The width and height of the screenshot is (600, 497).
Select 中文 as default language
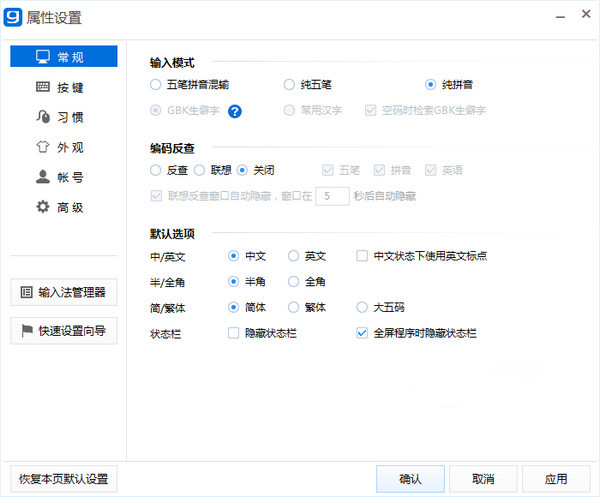233,256
